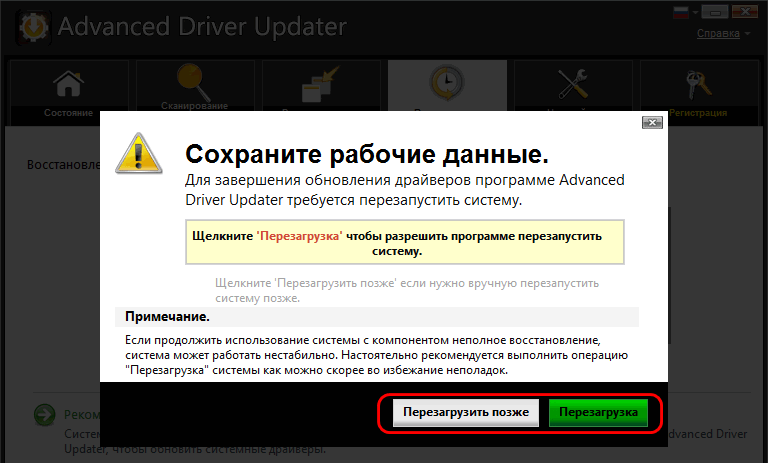Expand the Справка dropdown arrow
Image resolution: width=768 pixels, height=463 pixels.
[747, 33]
